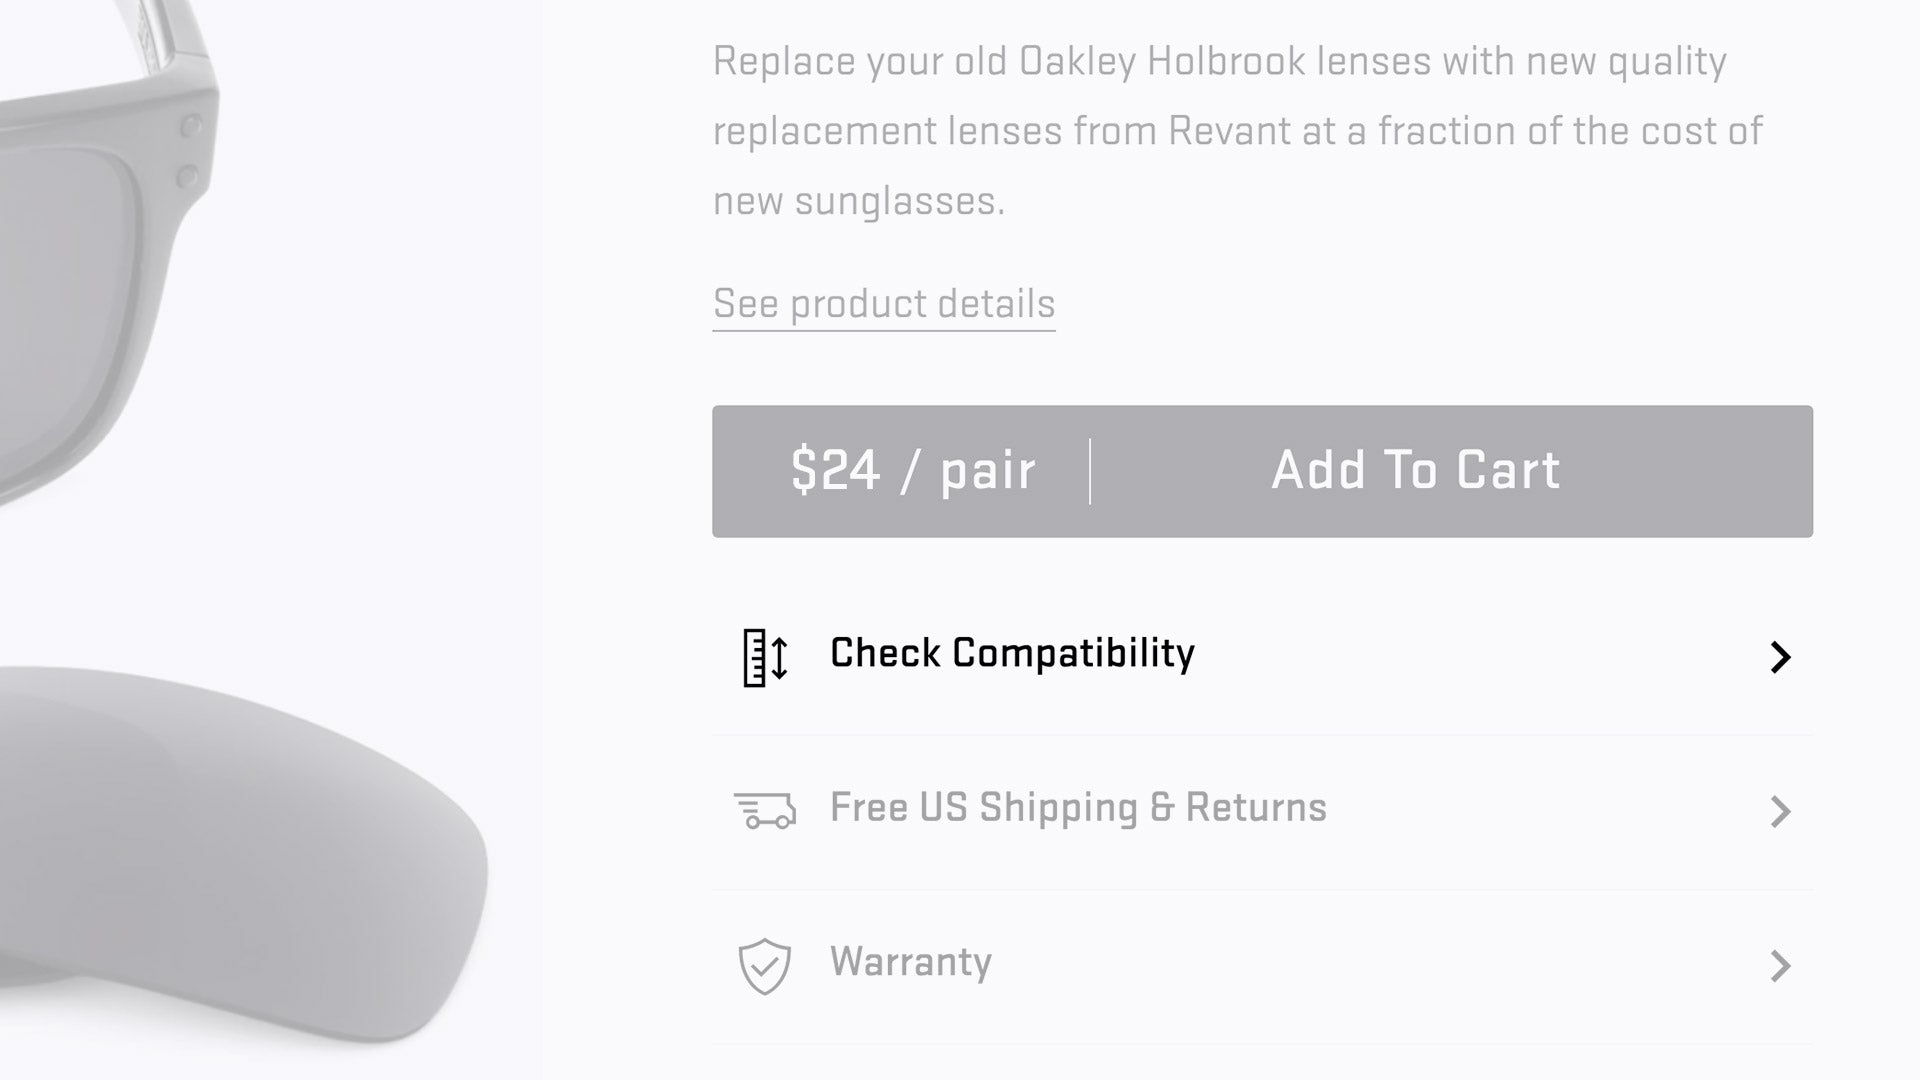Open the Warranty section chevron
The height and width of the screenshot is (1080, 1920).
pyautogui.click(x=1779, y=966)
